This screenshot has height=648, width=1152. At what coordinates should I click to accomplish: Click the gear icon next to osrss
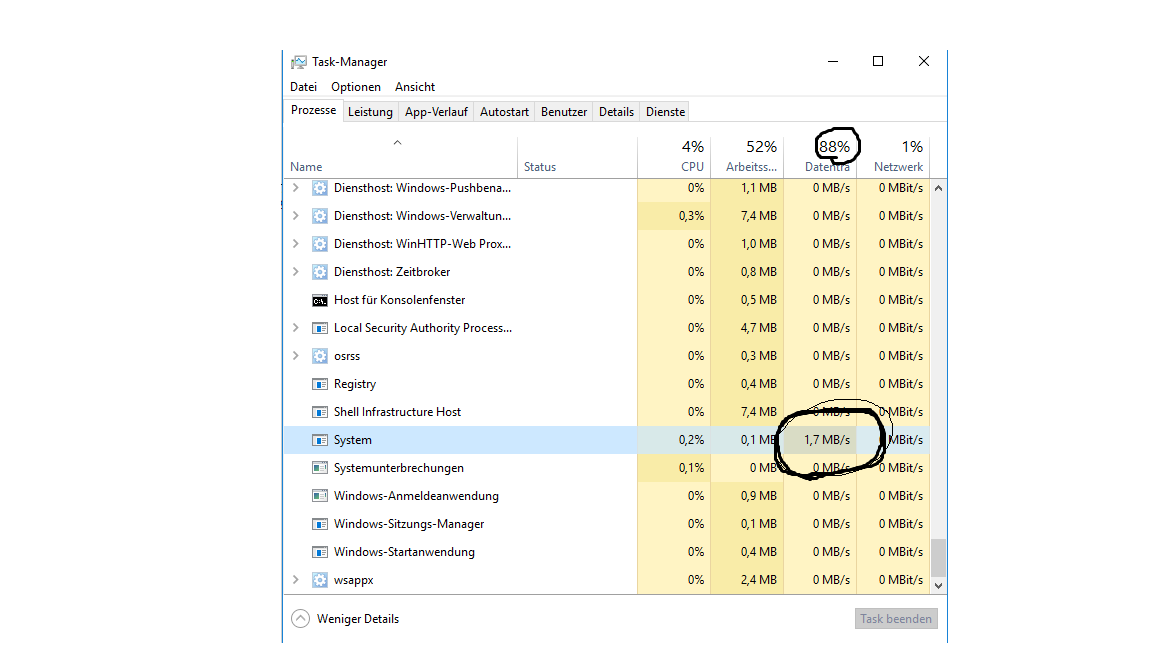[320, 356]
